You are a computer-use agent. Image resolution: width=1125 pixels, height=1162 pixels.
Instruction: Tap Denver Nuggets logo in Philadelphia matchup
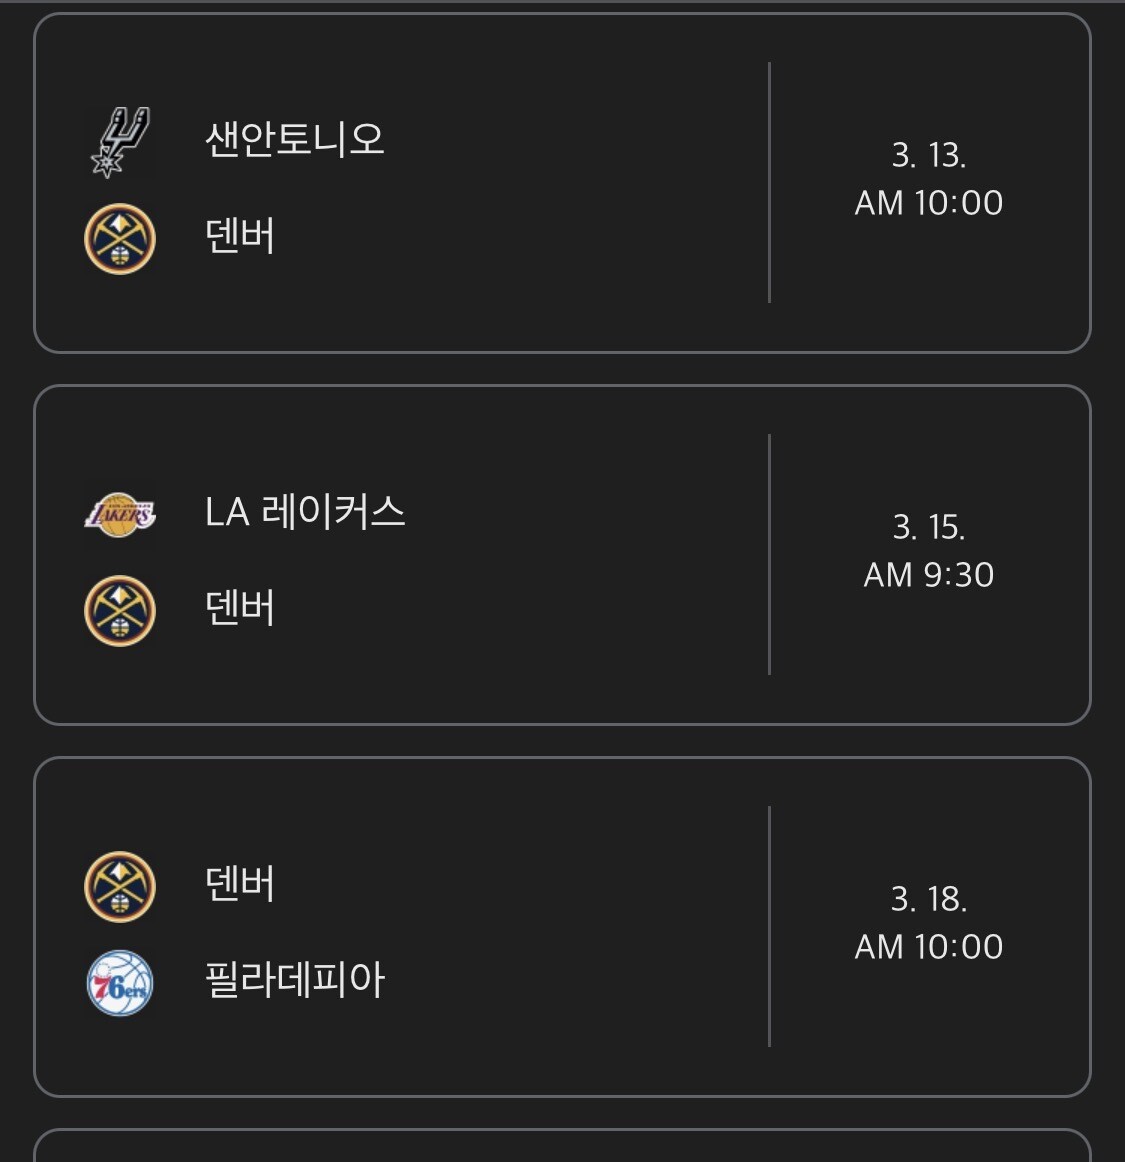(x=120, y=886)
